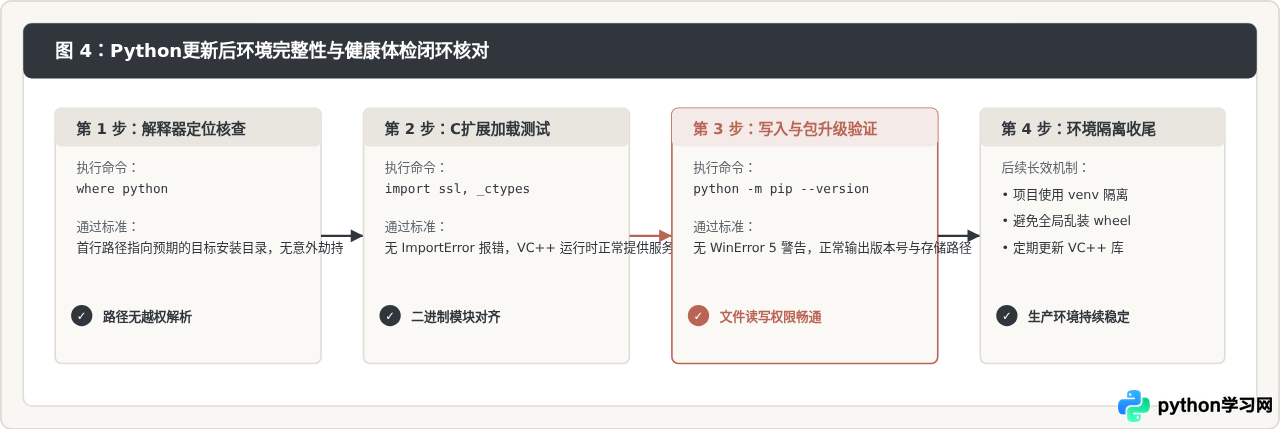1280x430 pixels.
Task: Click the label 二进制模块对齐
Action: click(455, 317)
